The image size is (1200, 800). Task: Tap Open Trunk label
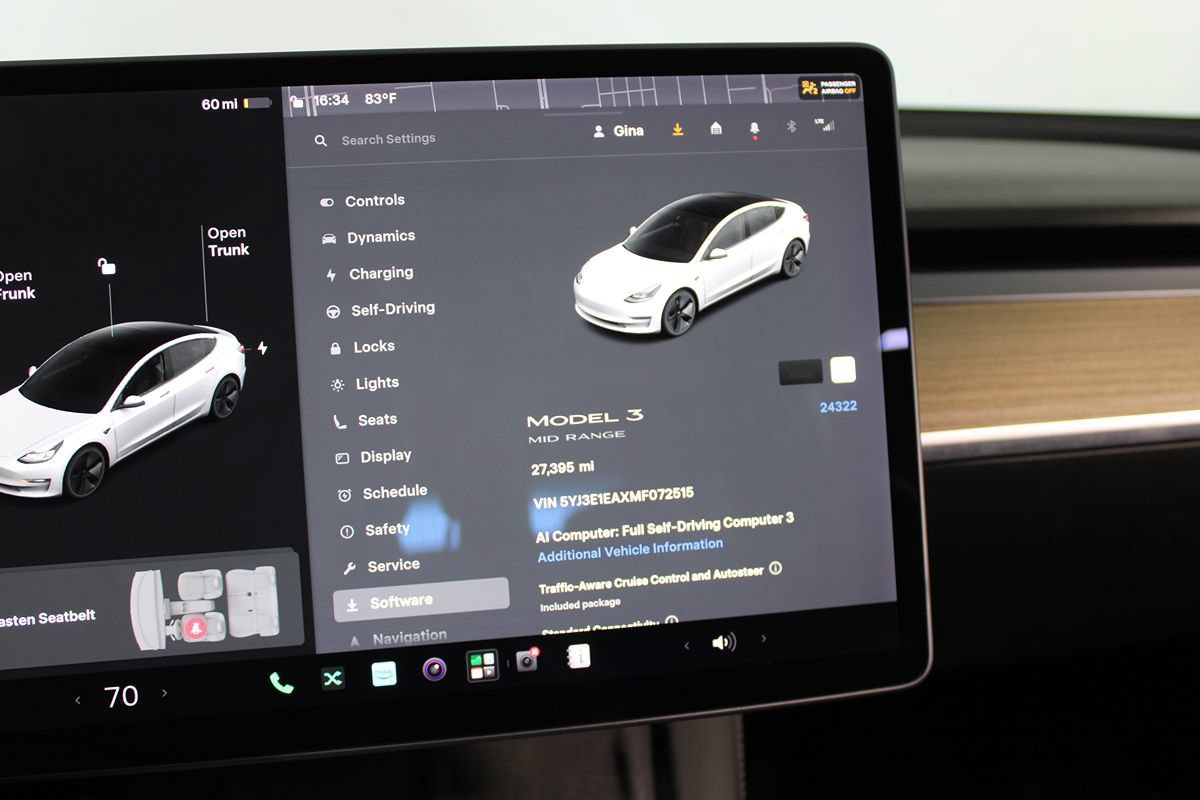click(228, 242)
